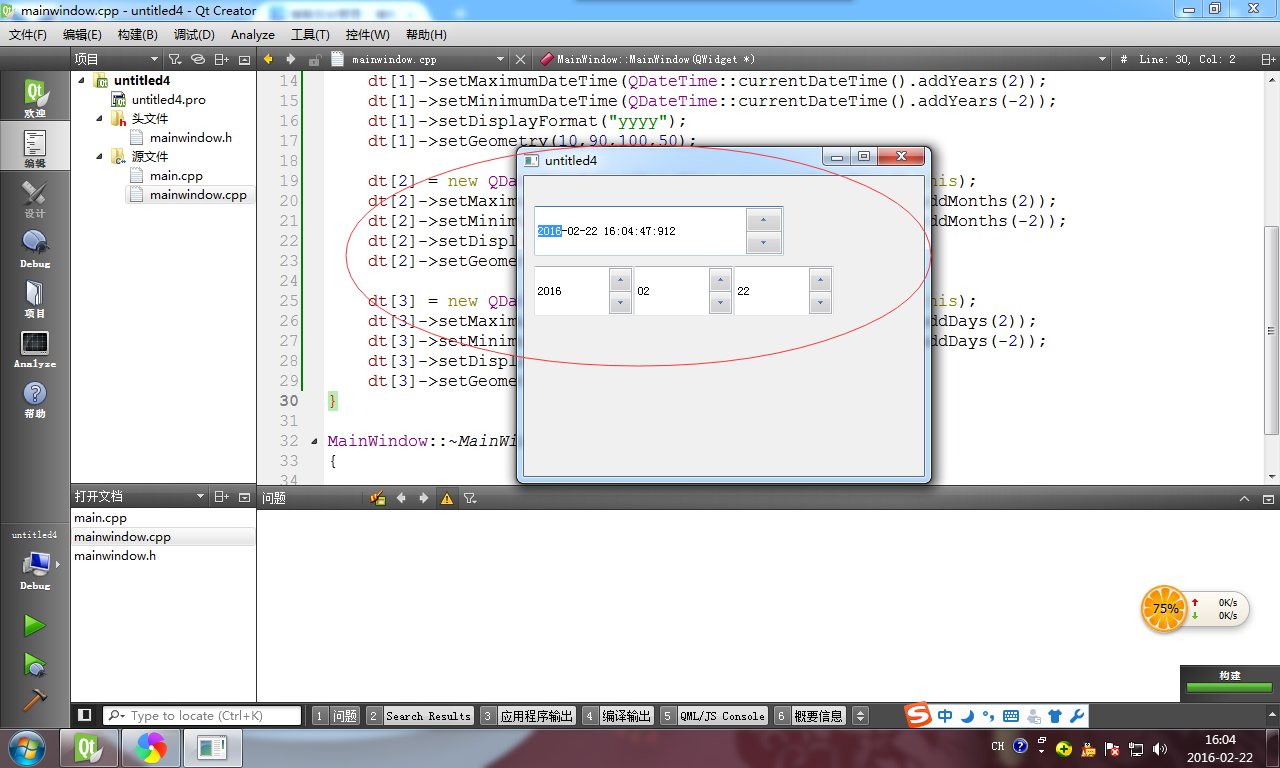
Task: Click the project tree filter icon
Action: click(175, 60)
